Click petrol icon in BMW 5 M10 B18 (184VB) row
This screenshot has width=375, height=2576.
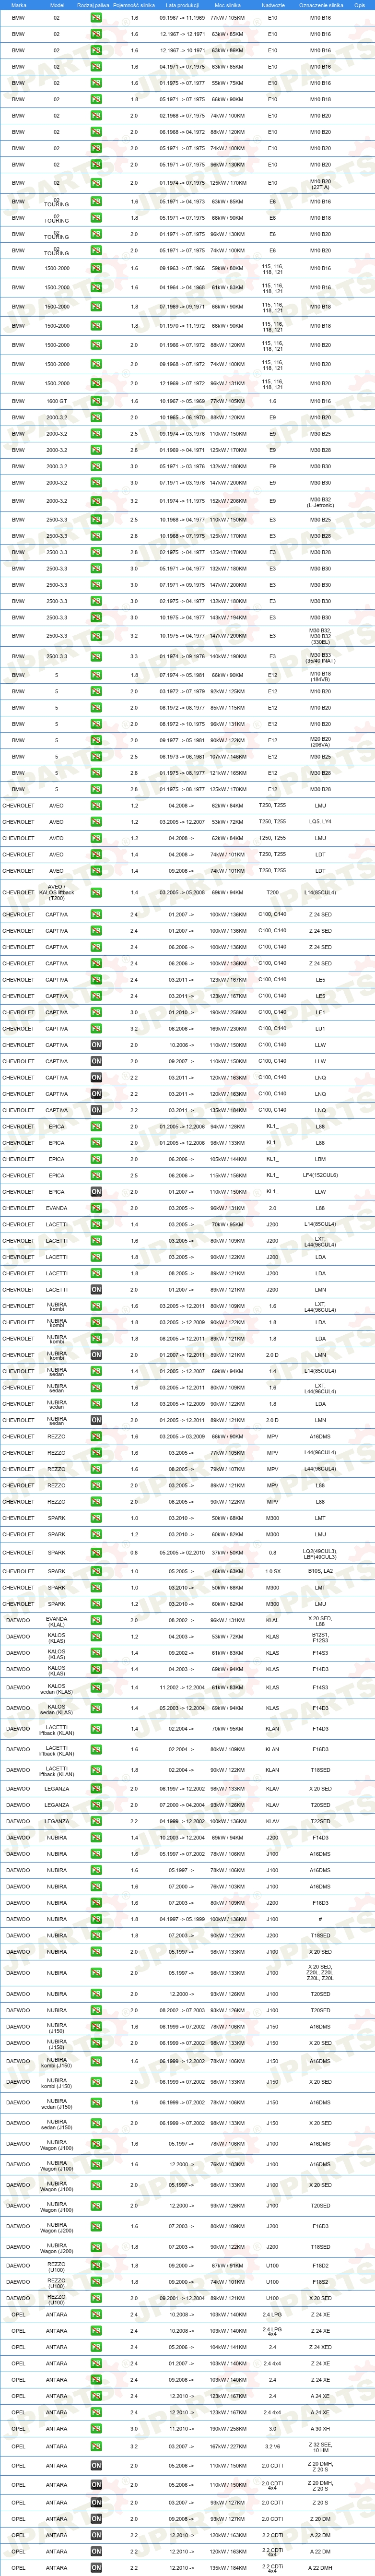coord(96,676)
